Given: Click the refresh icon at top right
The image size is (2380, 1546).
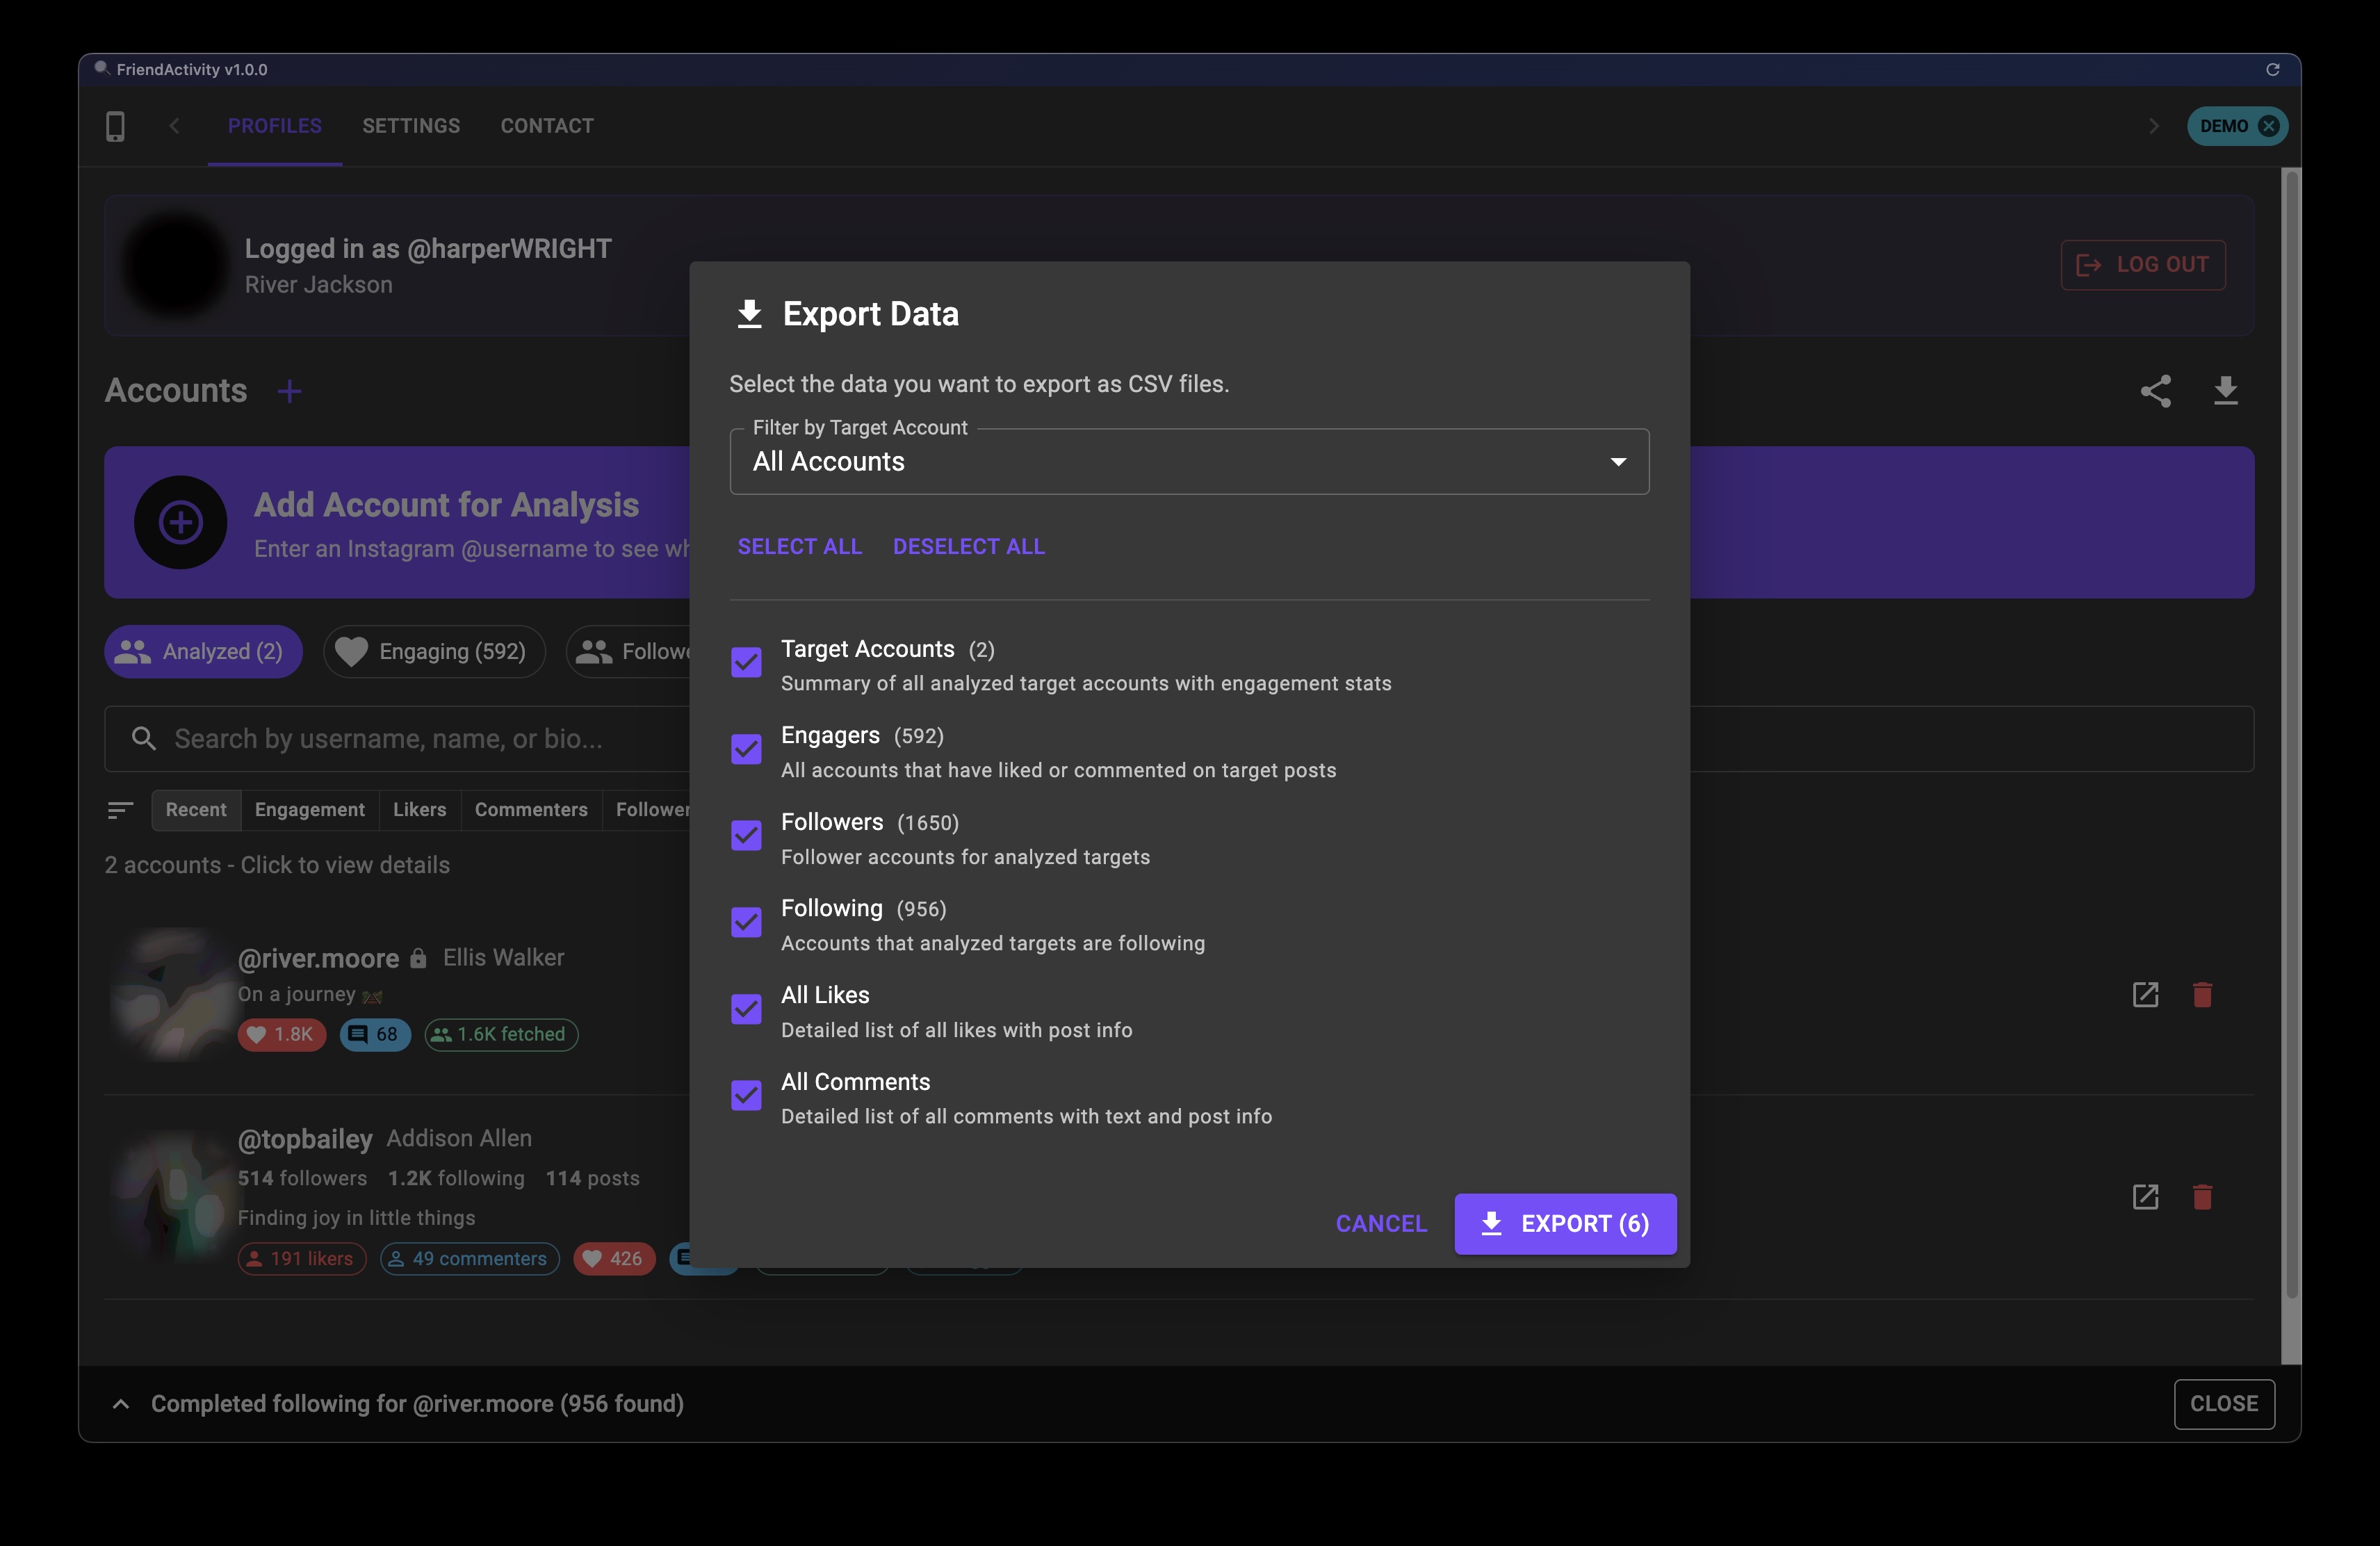Looking at the screenshot, I should tap(2274, 69).
